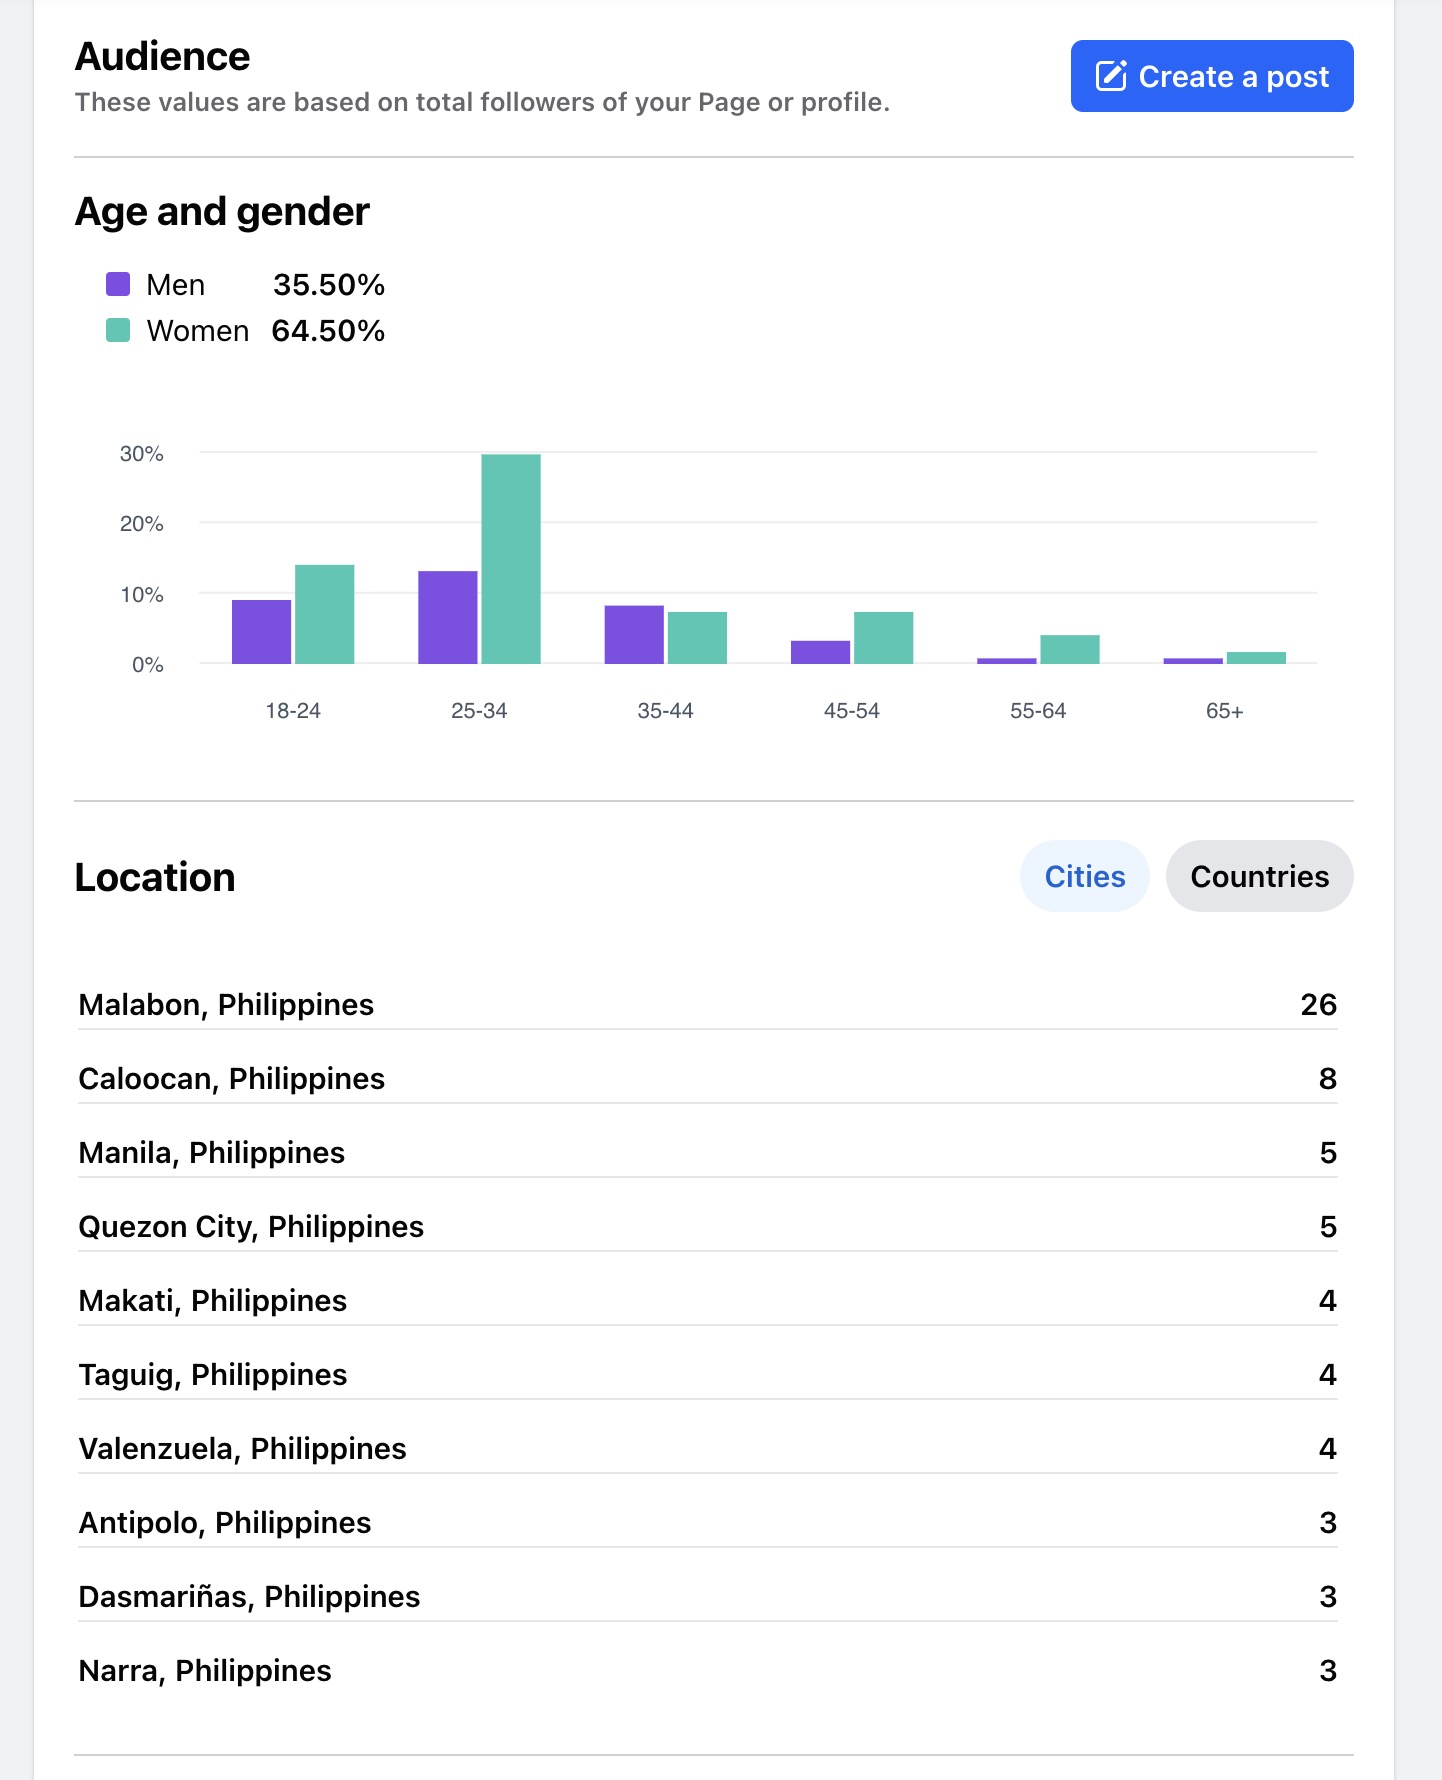1442x1780 pixels.
Task: Click the Men bar for ages 35-44
Action: pos(634,634)
